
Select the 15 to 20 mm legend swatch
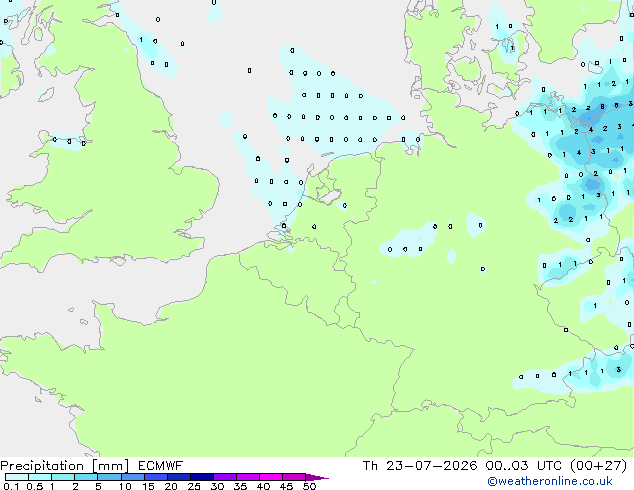(156, 477)
